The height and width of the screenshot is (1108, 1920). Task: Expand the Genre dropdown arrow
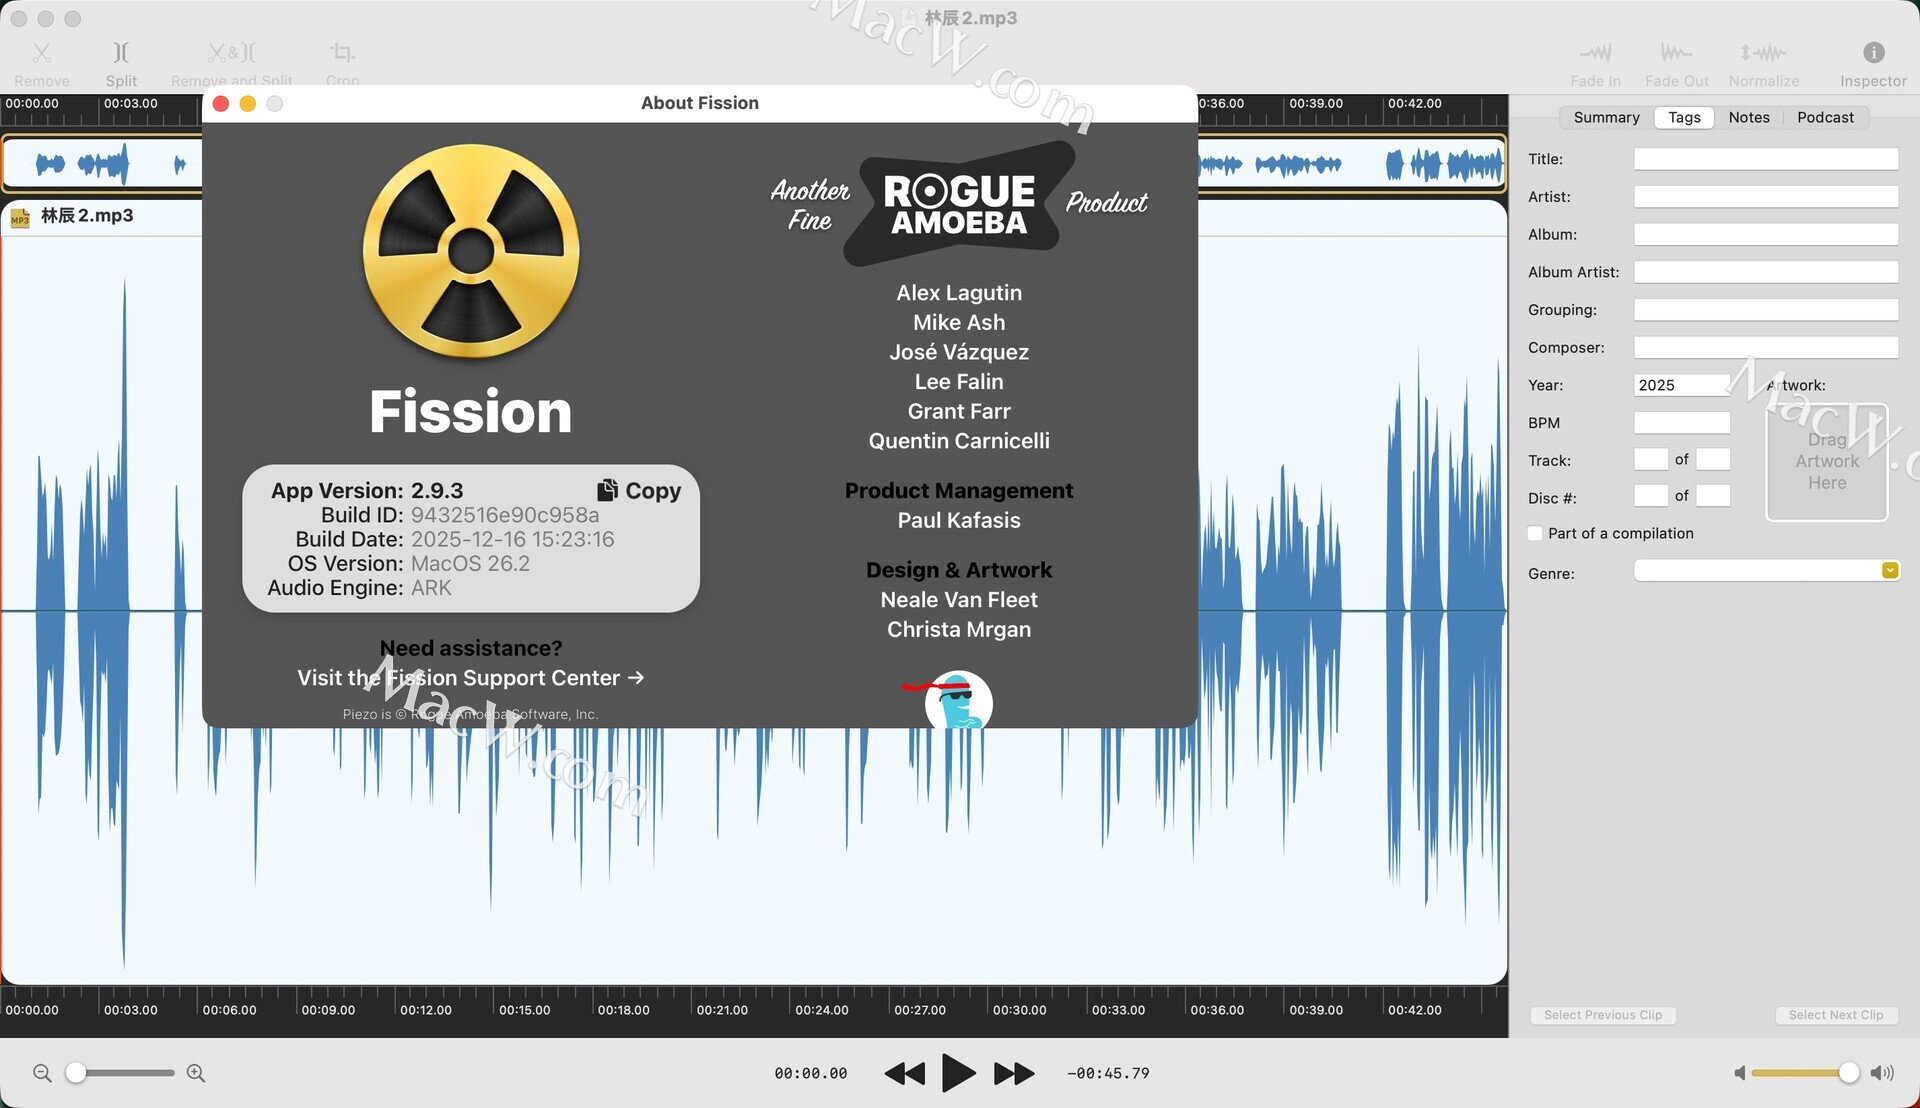click(x=1889, y=571)
